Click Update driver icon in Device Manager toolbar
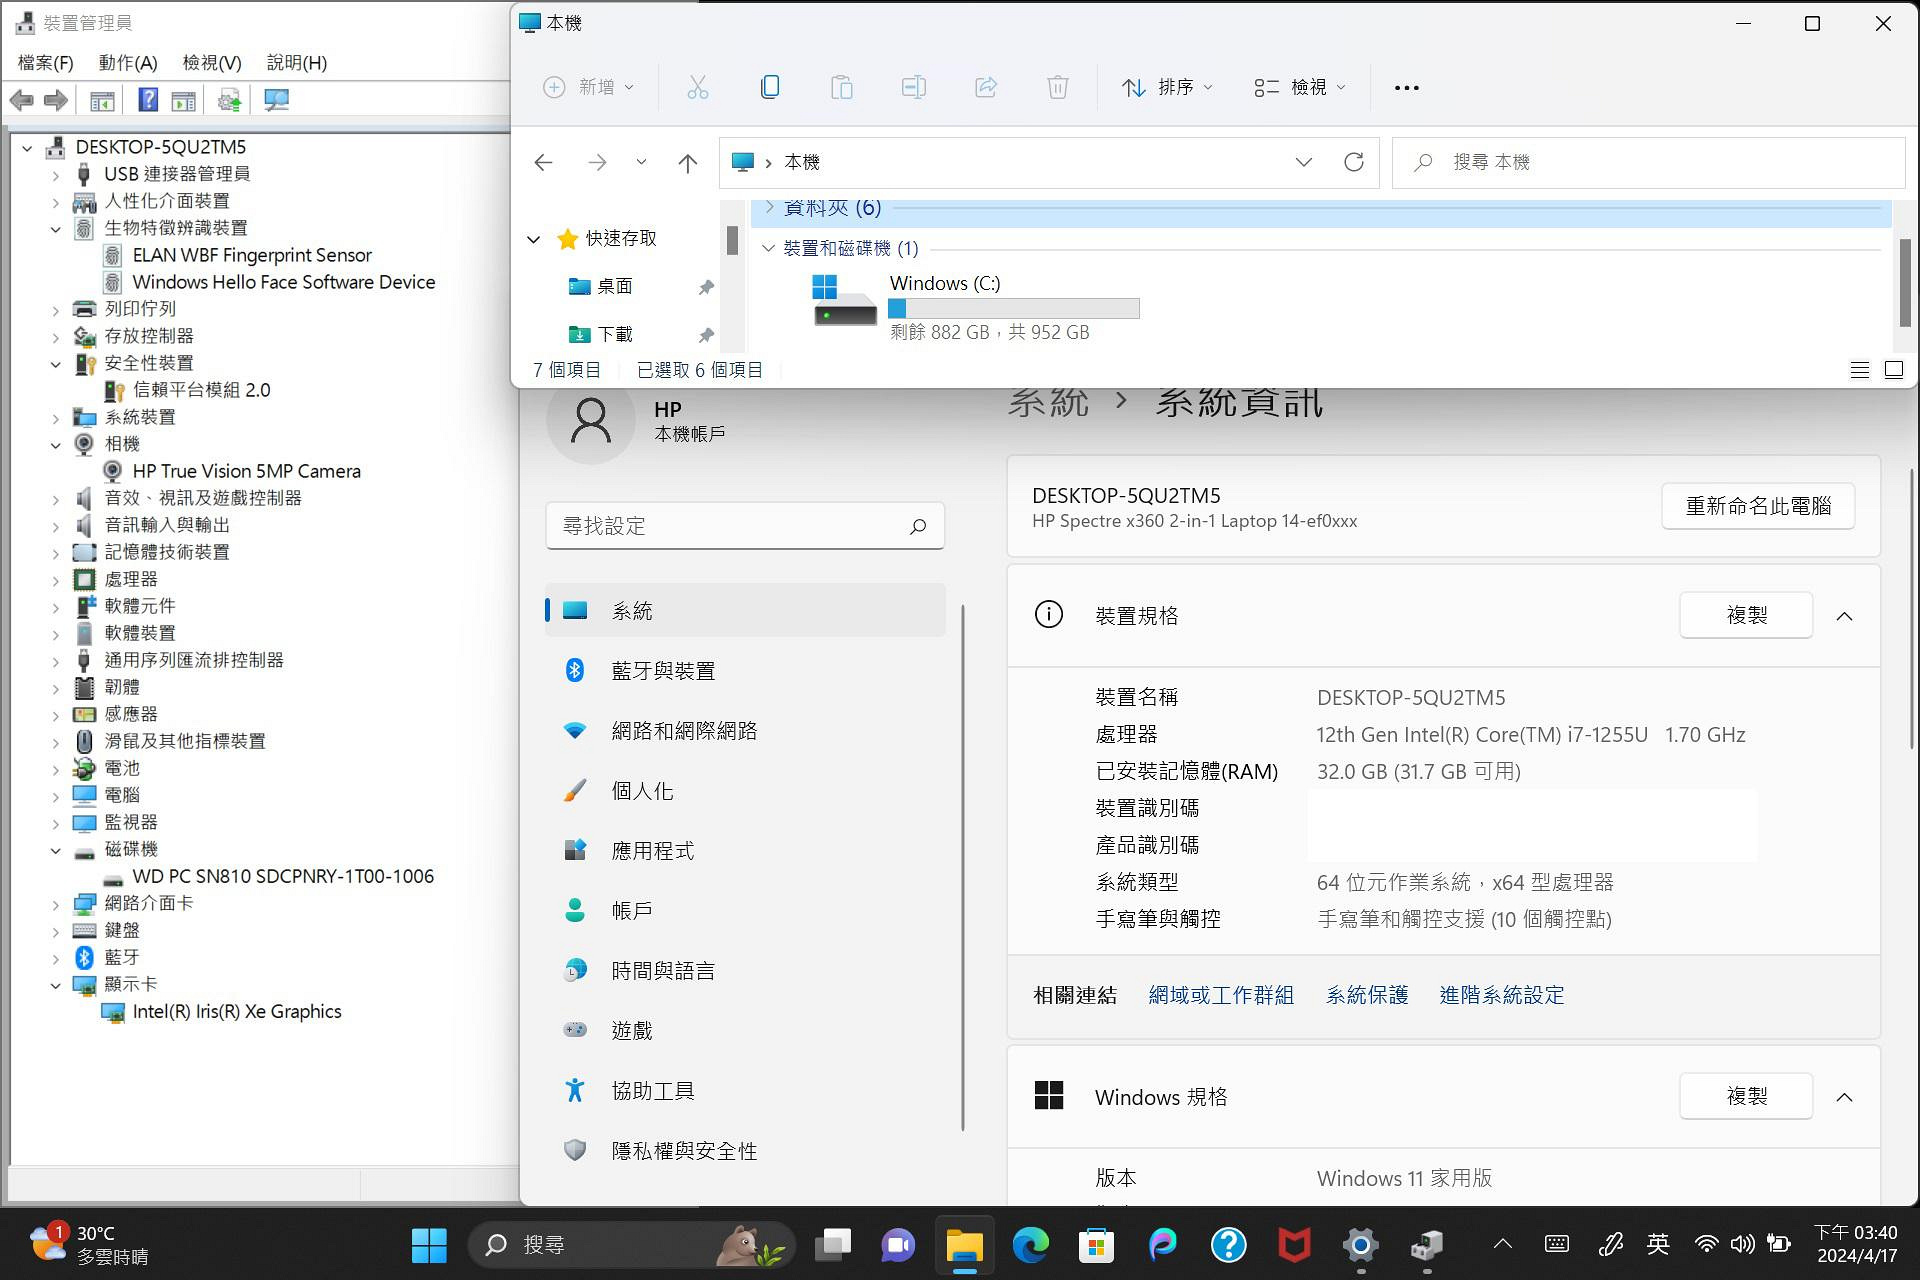This screenshot has width=1920, height=1280. (230, 100)
